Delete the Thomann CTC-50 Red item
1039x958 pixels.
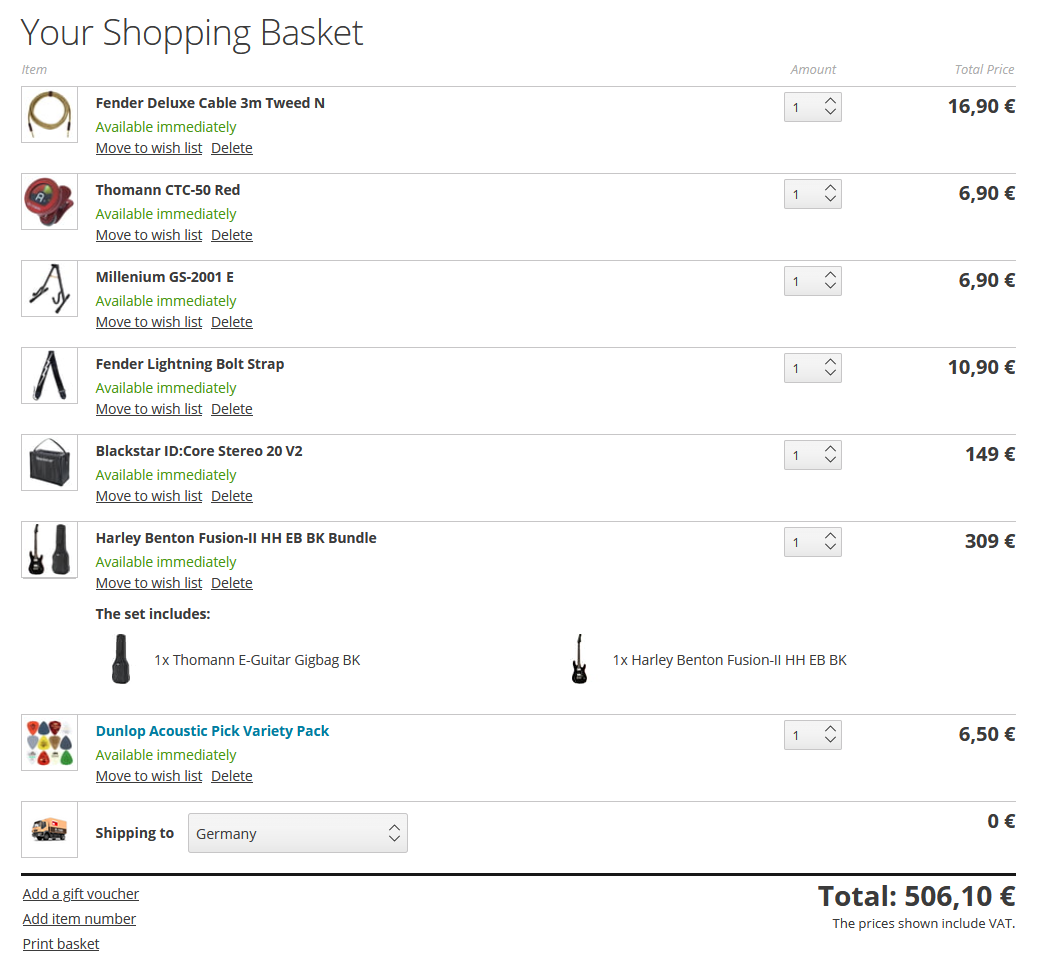click(231, 235)
